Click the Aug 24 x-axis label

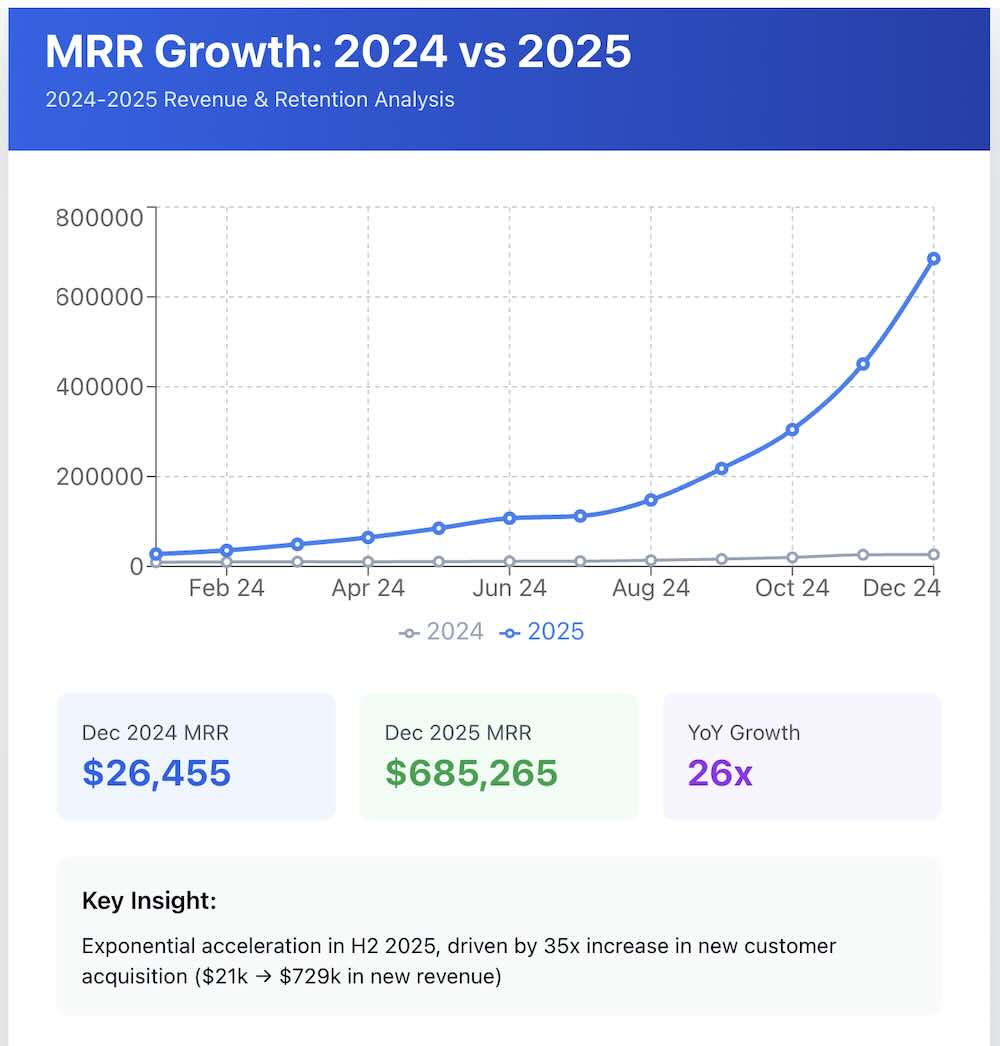[x=651, y=588]
